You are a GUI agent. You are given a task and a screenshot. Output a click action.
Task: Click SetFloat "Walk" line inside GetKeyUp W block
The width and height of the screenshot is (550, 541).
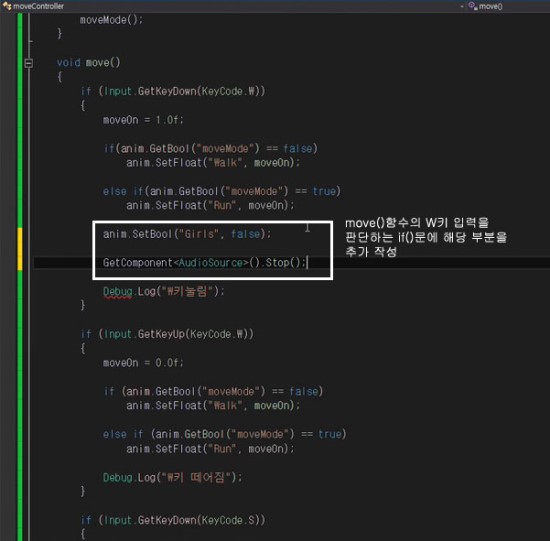point(213,406)
